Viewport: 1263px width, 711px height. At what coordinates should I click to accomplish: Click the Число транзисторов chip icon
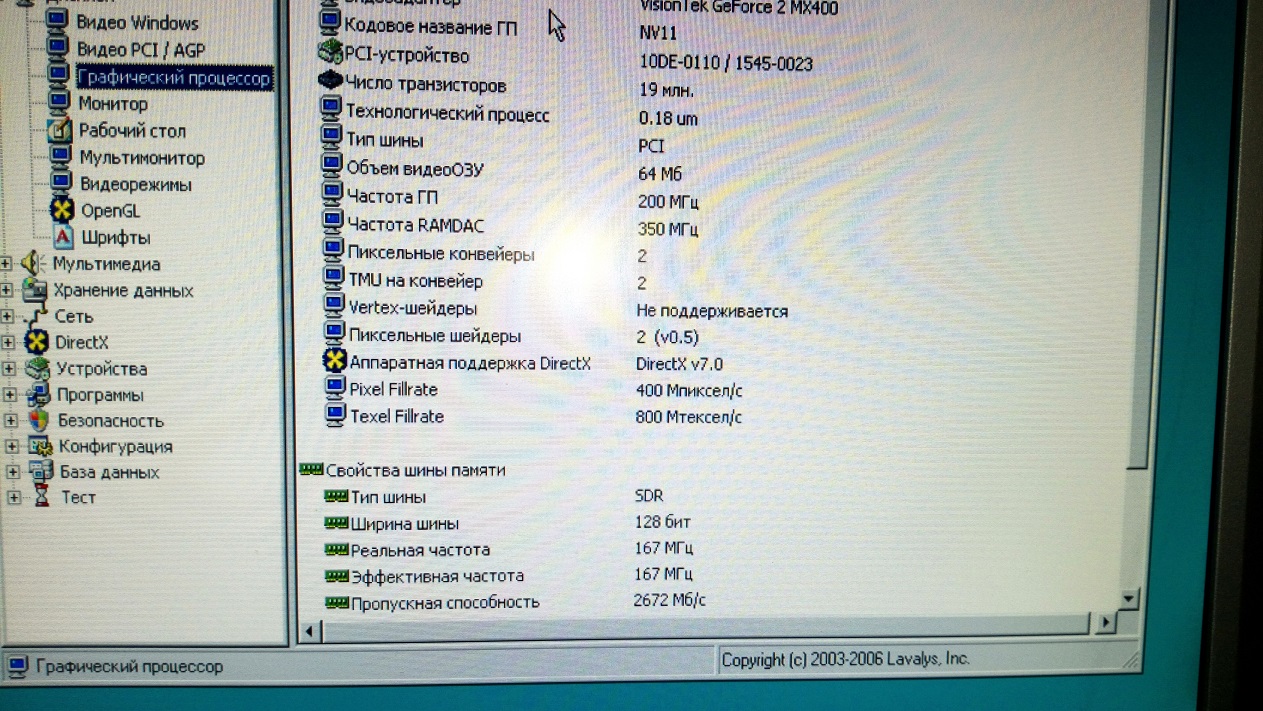point(330,80)
